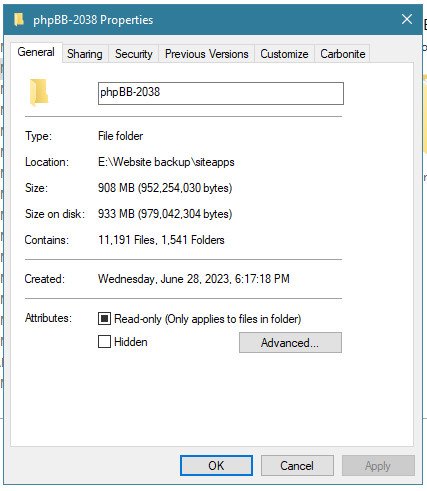
Task: Click the 'File folder' type value
Action: [x=120, y=136]
